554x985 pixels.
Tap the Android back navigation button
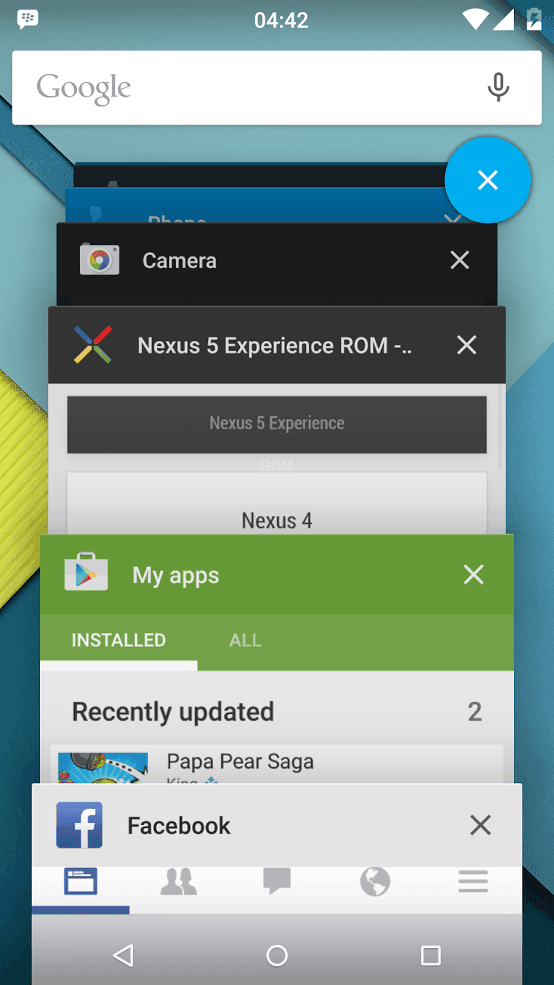(x=123, y=955)
